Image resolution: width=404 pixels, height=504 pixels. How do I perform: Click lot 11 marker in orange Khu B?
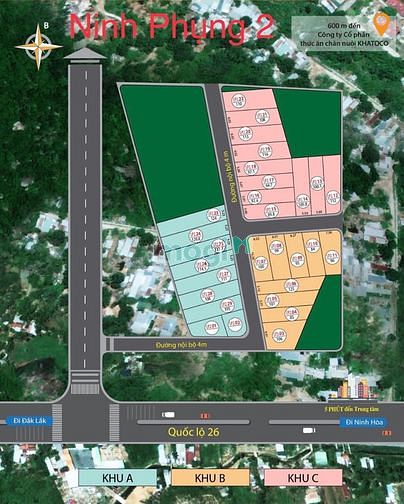332,258
